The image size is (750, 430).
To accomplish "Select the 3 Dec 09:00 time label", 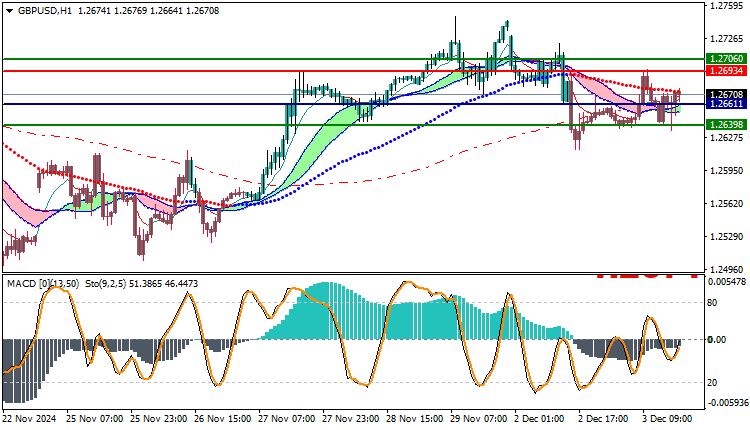I will pos(667,419).
